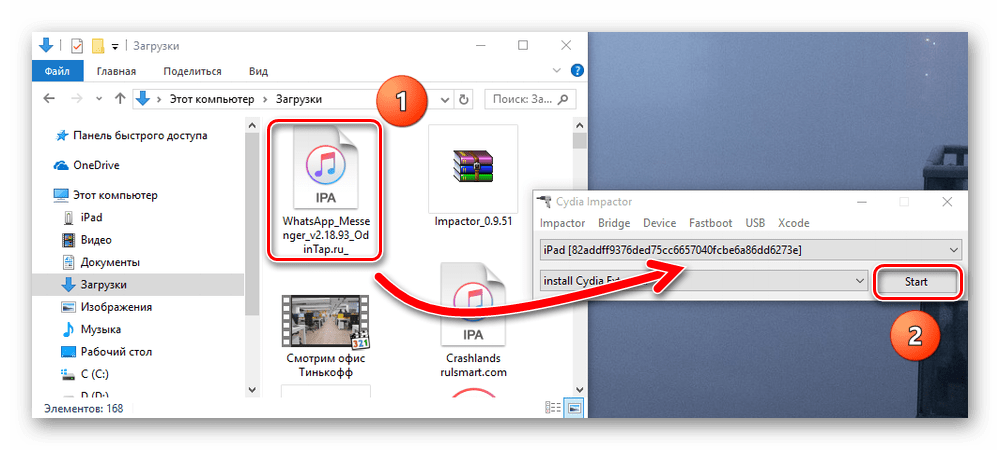Click Загрузки in the address breadcrumb

[x=298, y=99]
